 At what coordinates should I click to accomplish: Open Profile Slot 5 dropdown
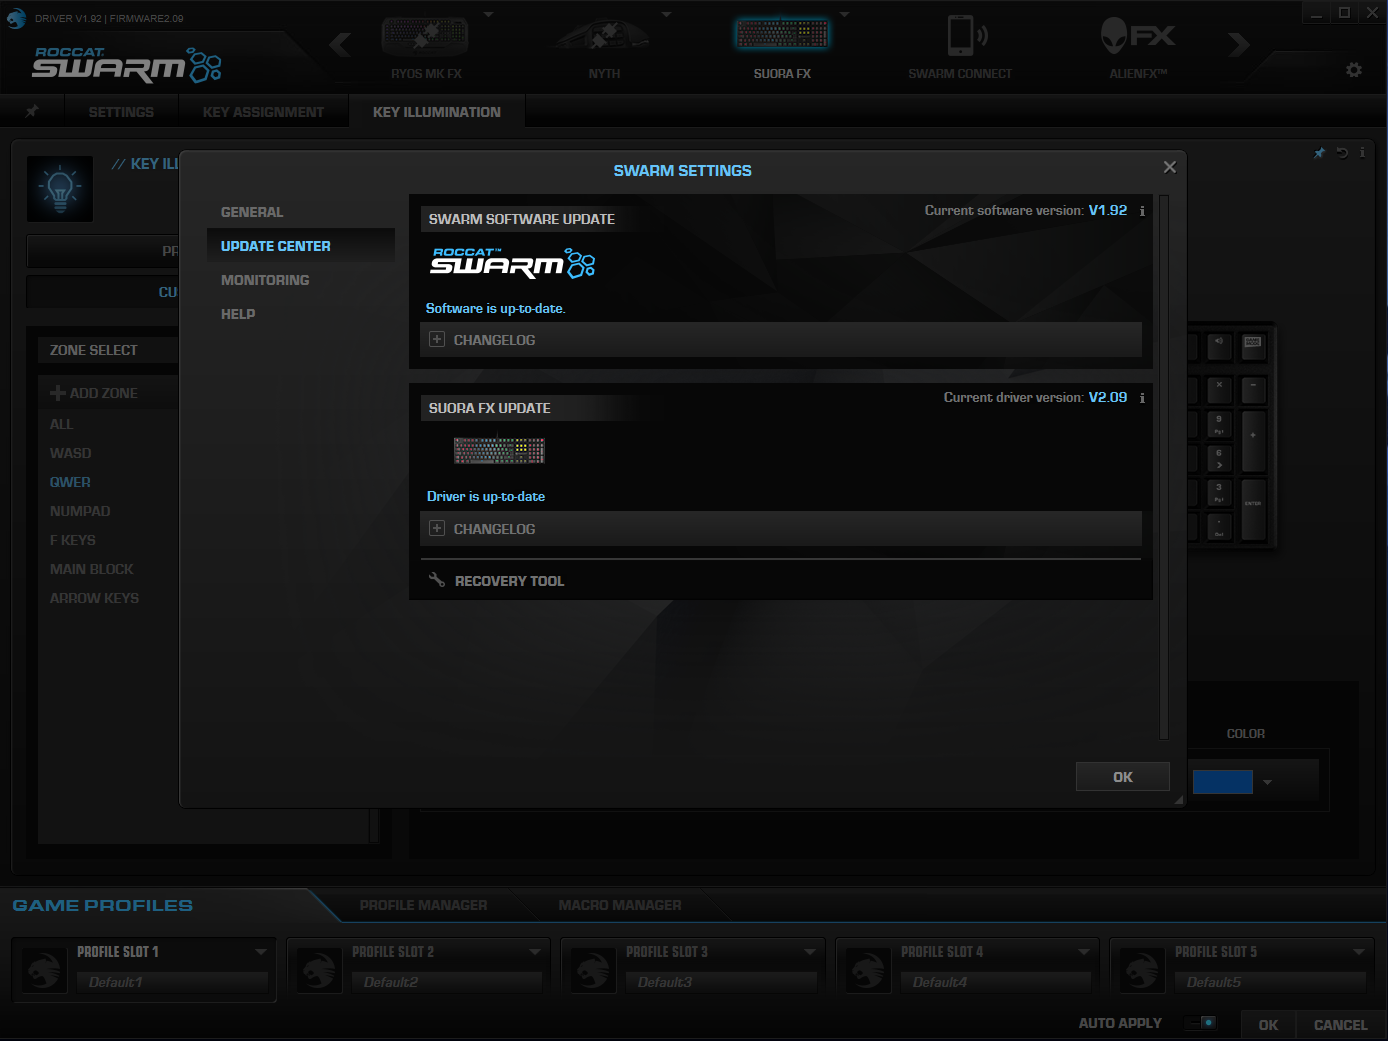pyautogui.click(x=1359, y=952)
